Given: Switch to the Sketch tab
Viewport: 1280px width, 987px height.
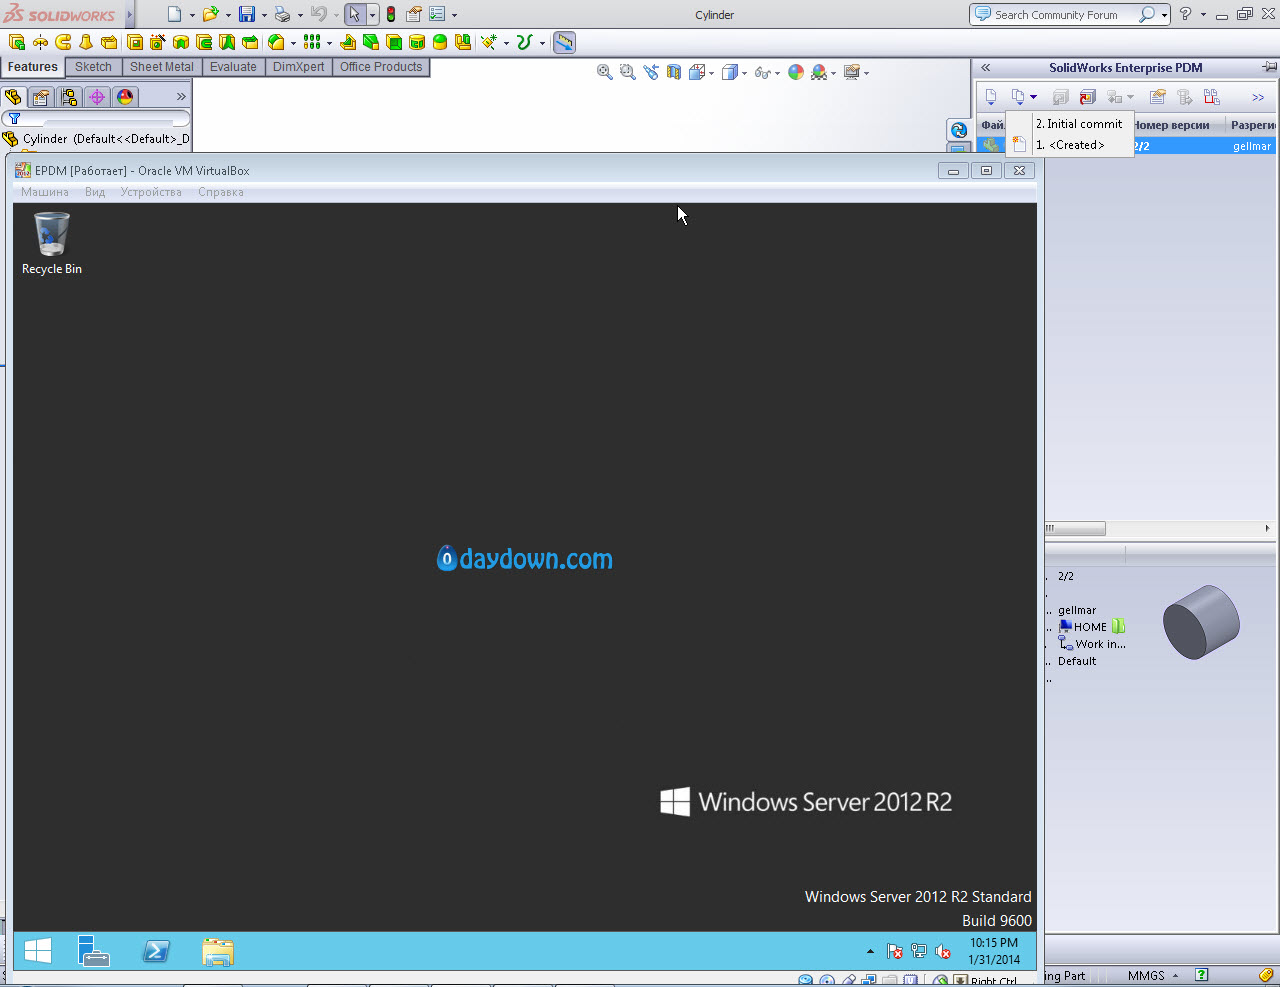Looking at the screenshot, I should (93, 67).
